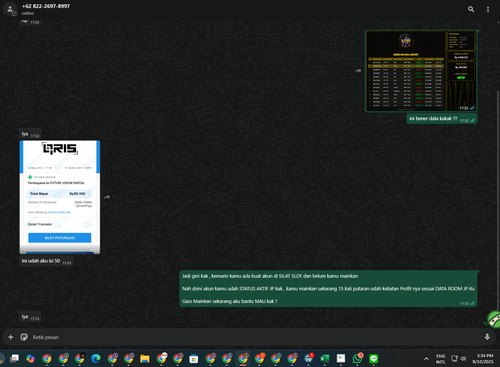
Task: Open Microsoft Store from the taskbar
Action: click(194, 358)
